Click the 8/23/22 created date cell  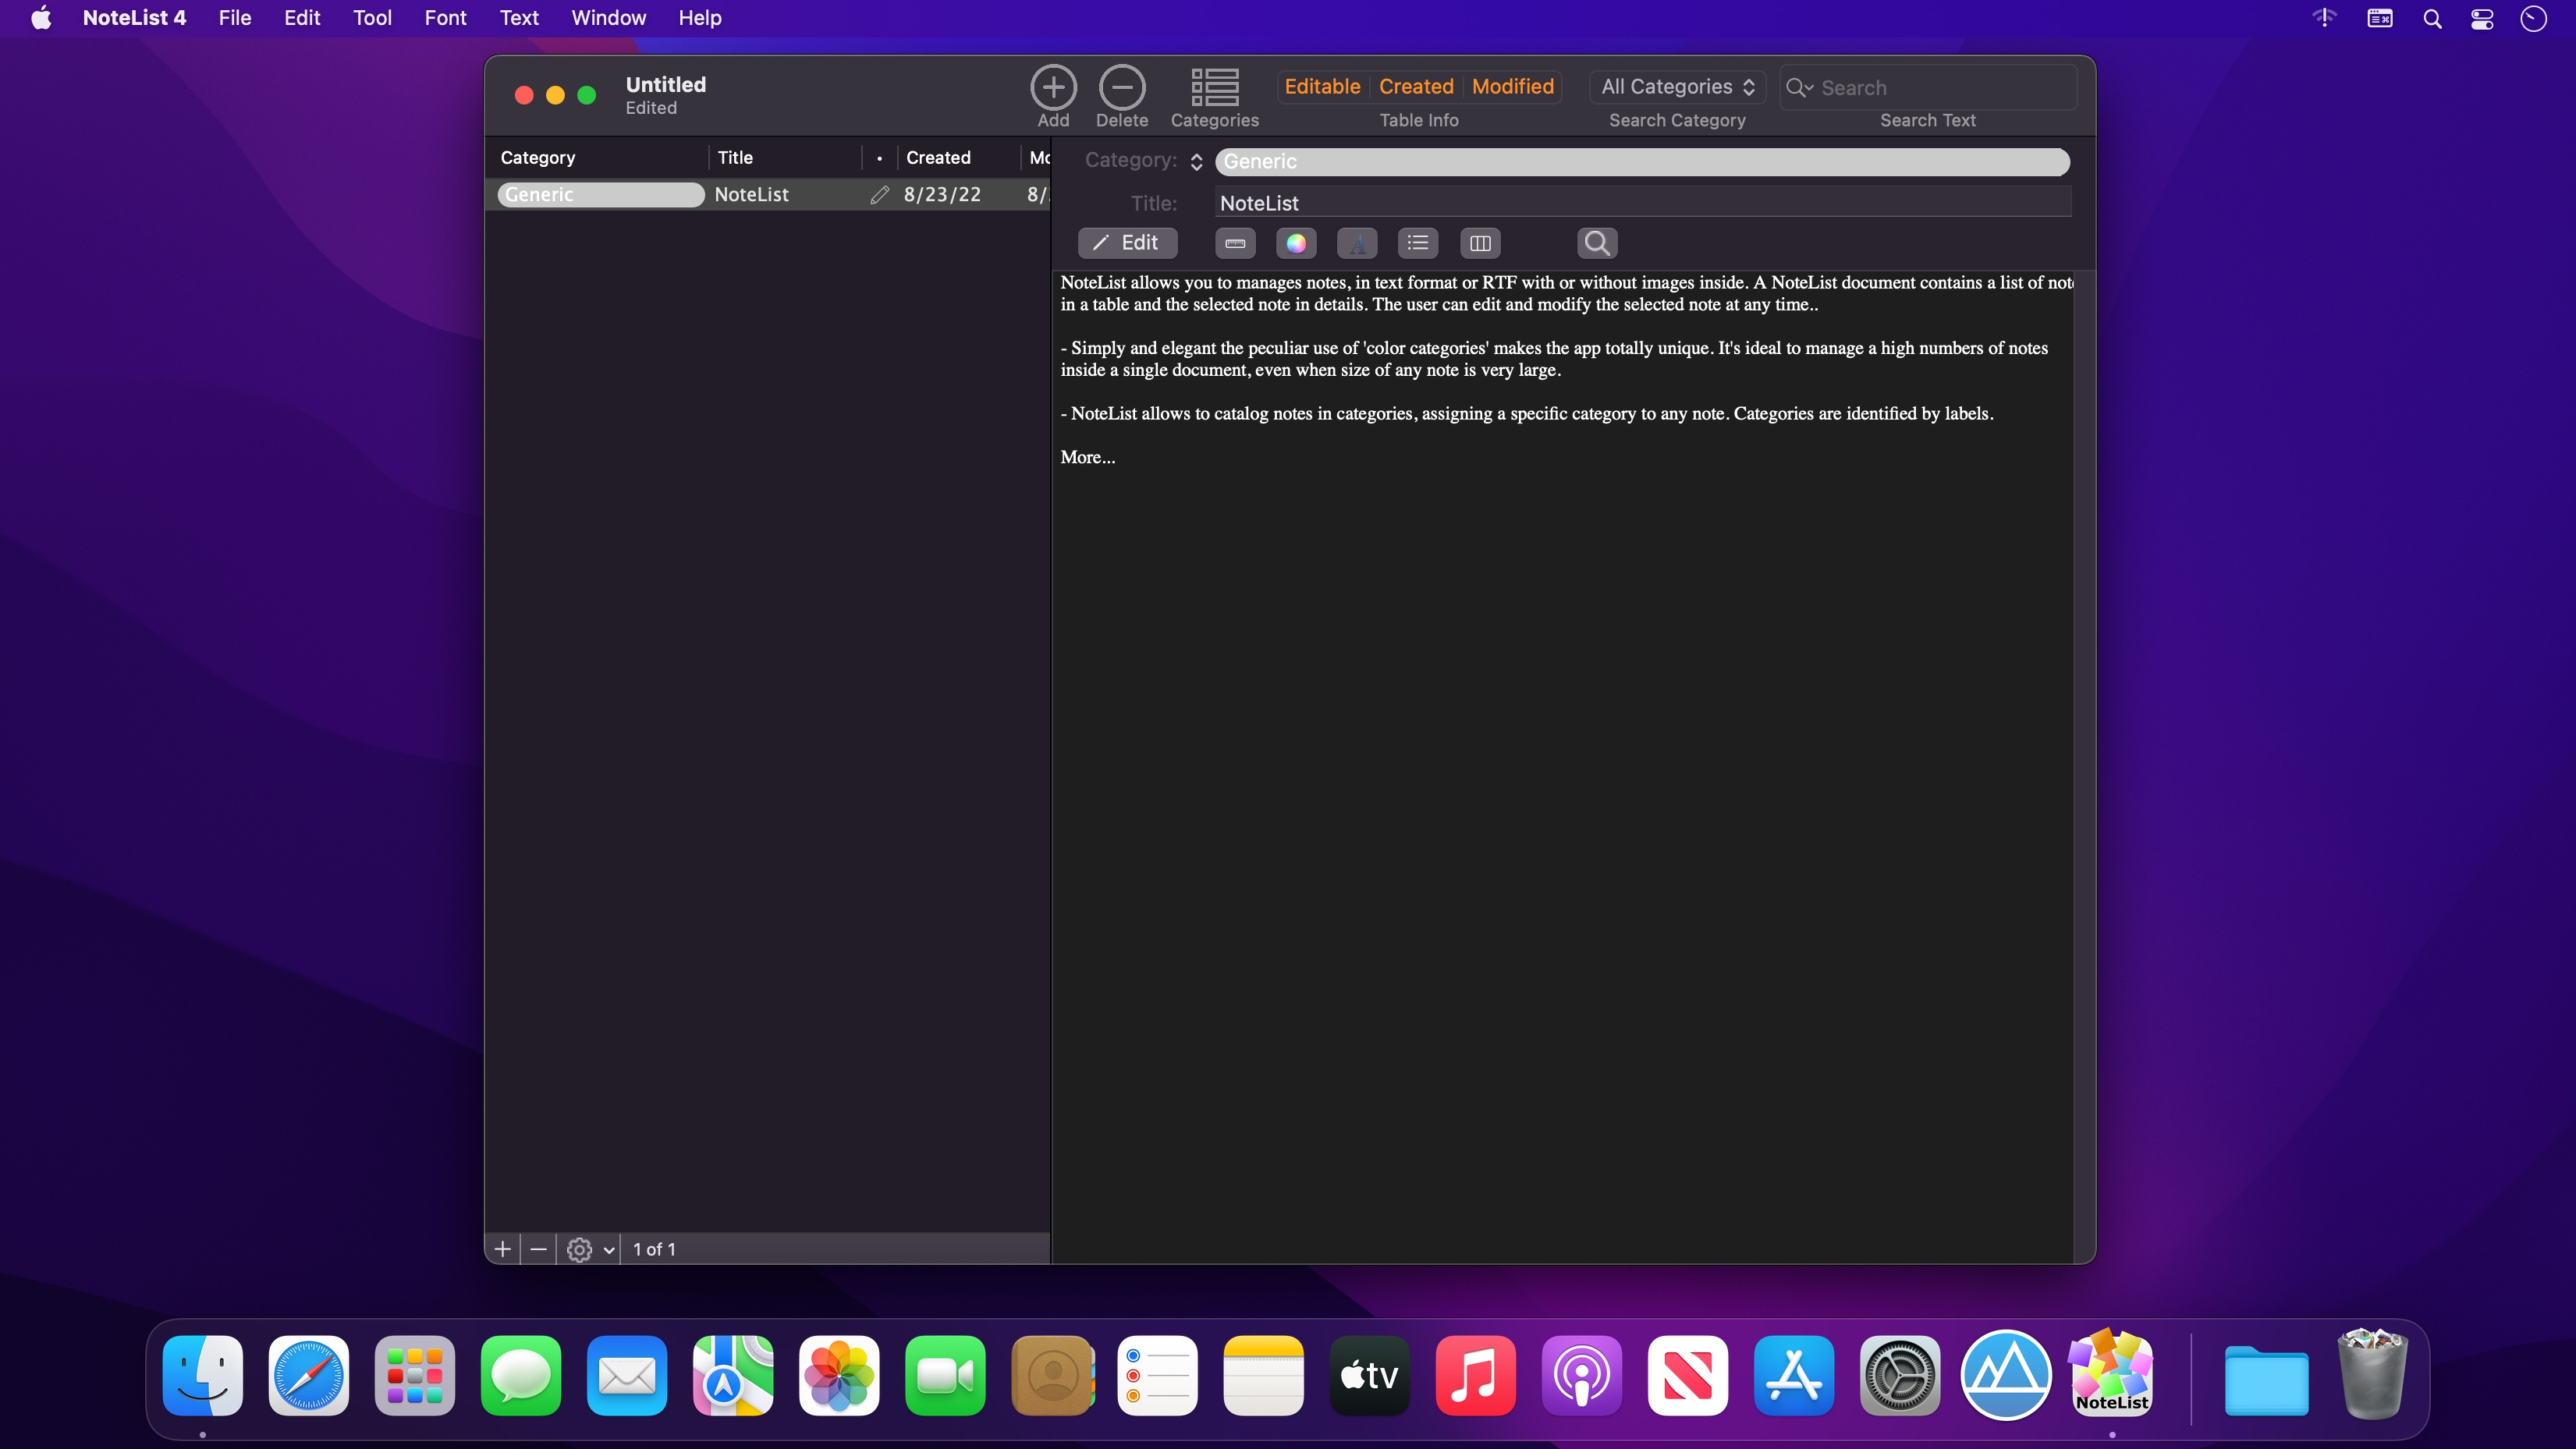pyautogui.click(x=942, y=195)
